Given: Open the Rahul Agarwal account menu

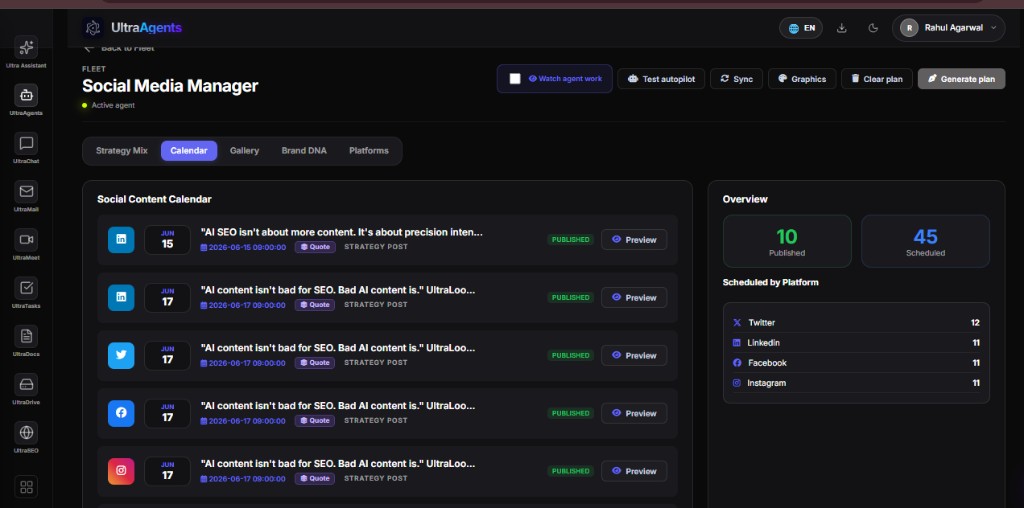Looking at the screenshot, I should tap(949, 28).
